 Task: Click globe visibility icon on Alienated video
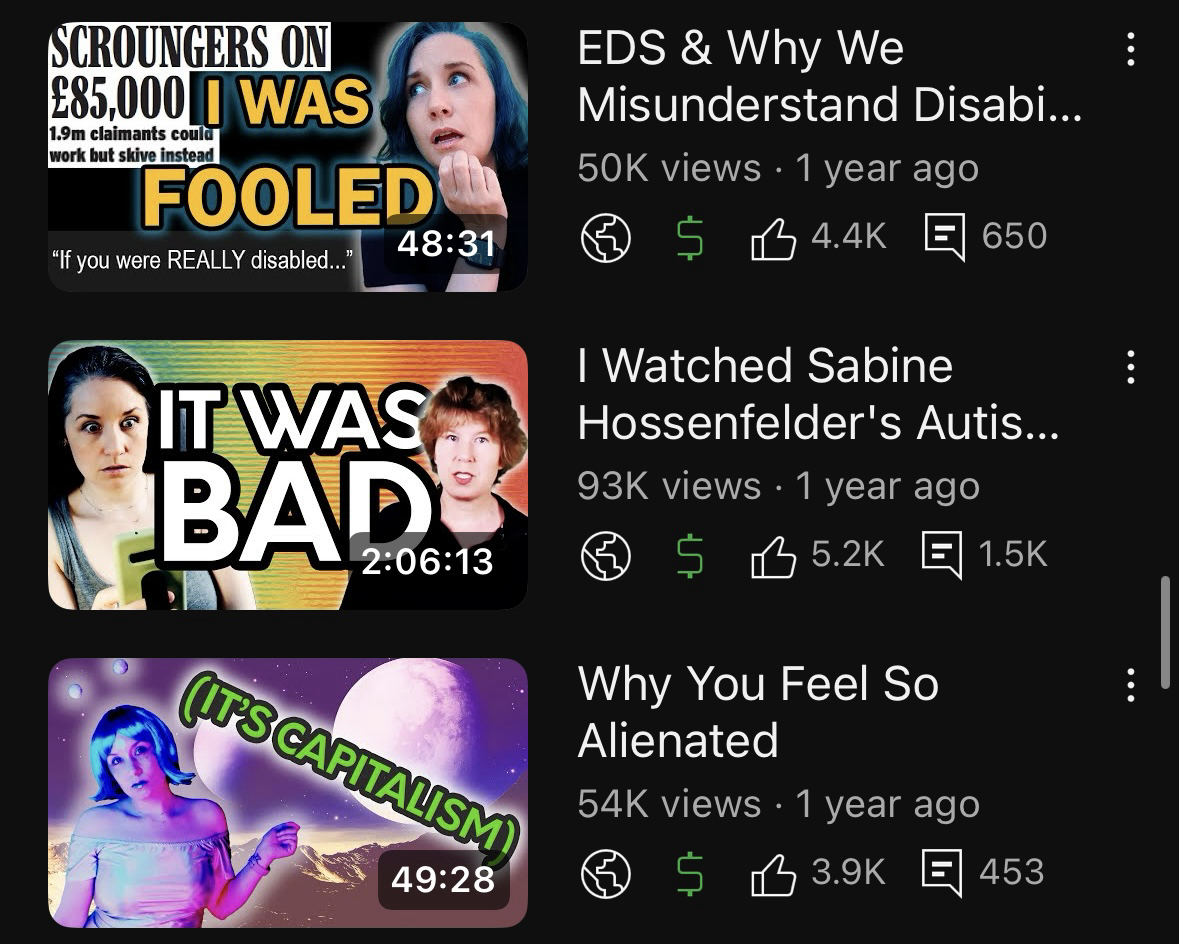[605, 874]
